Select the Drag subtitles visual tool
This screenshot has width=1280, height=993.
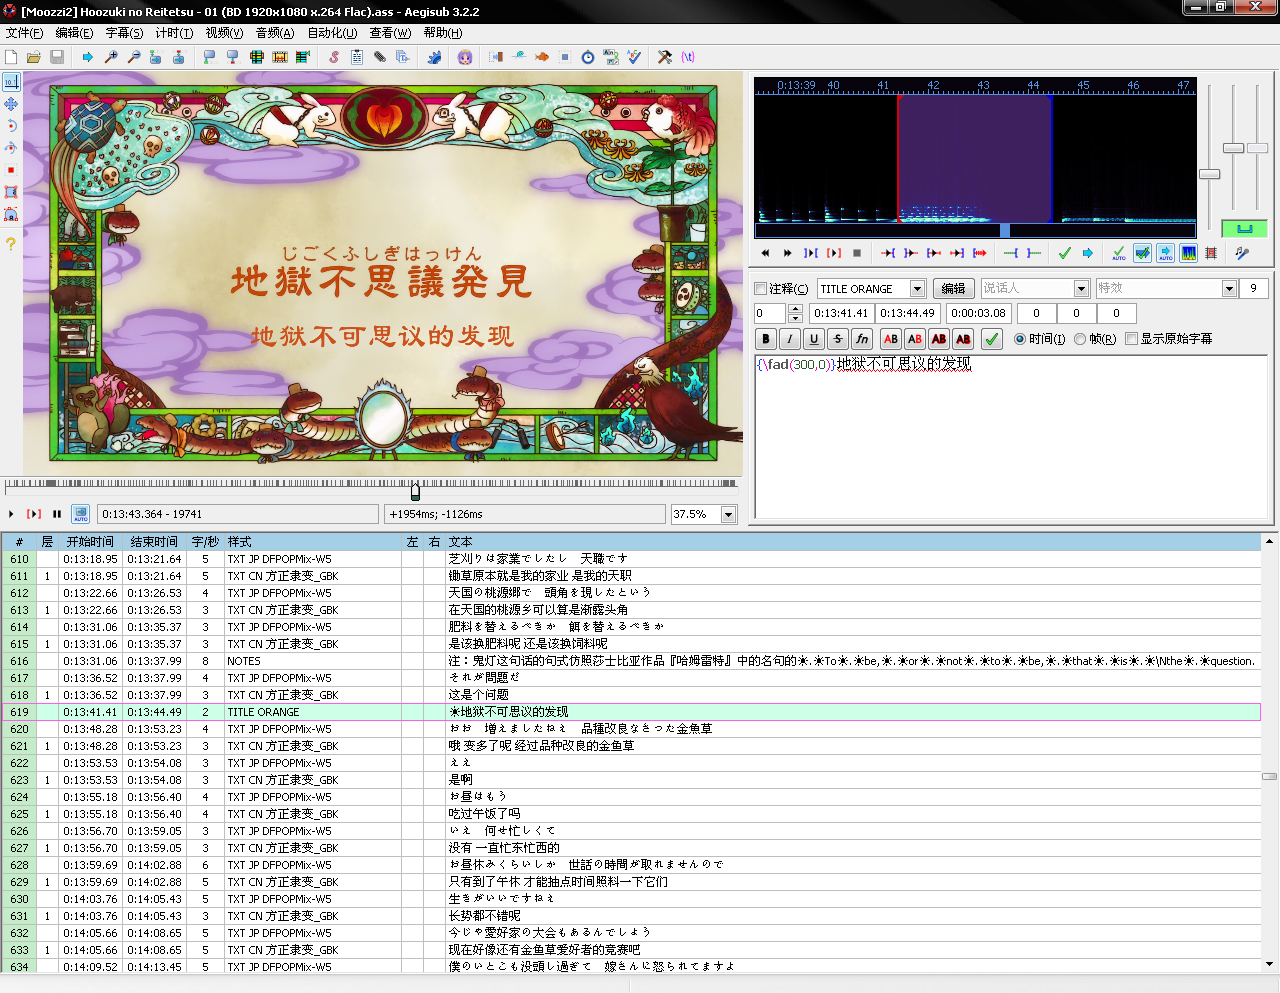pyautogui.click(x=11, y=104)
